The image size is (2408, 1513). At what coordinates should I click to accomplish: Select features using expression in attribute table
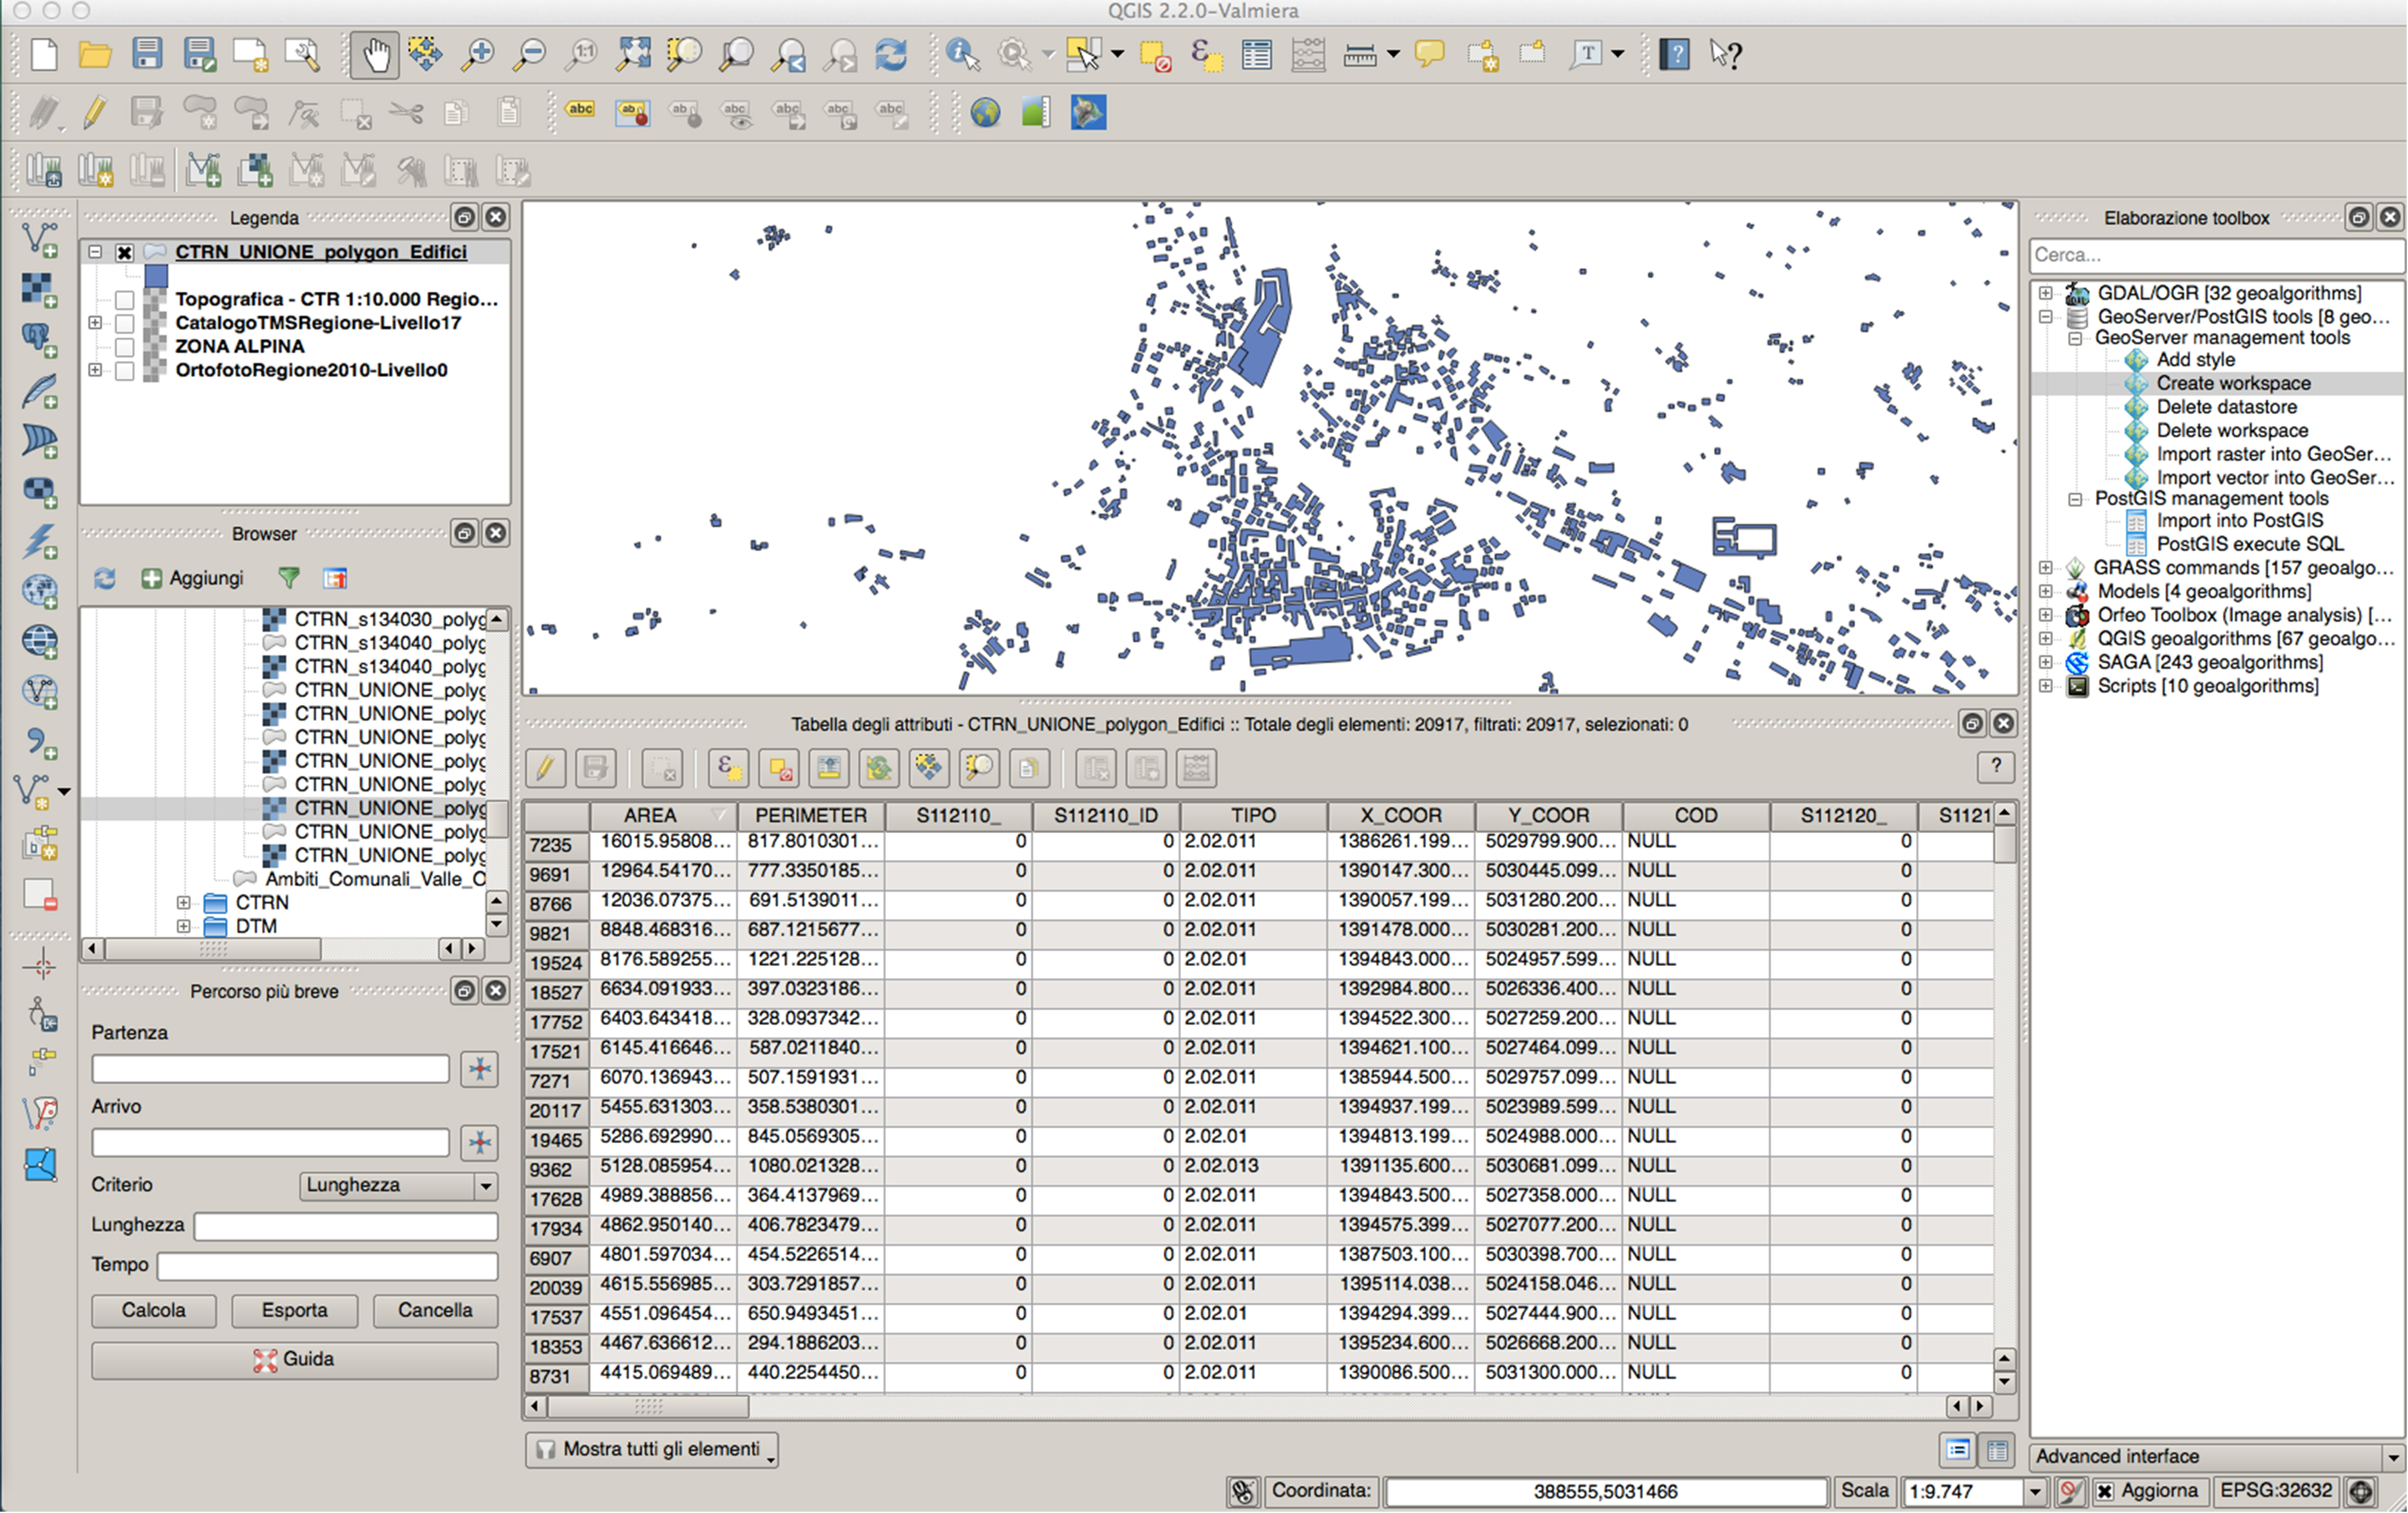tap(728, 768)
